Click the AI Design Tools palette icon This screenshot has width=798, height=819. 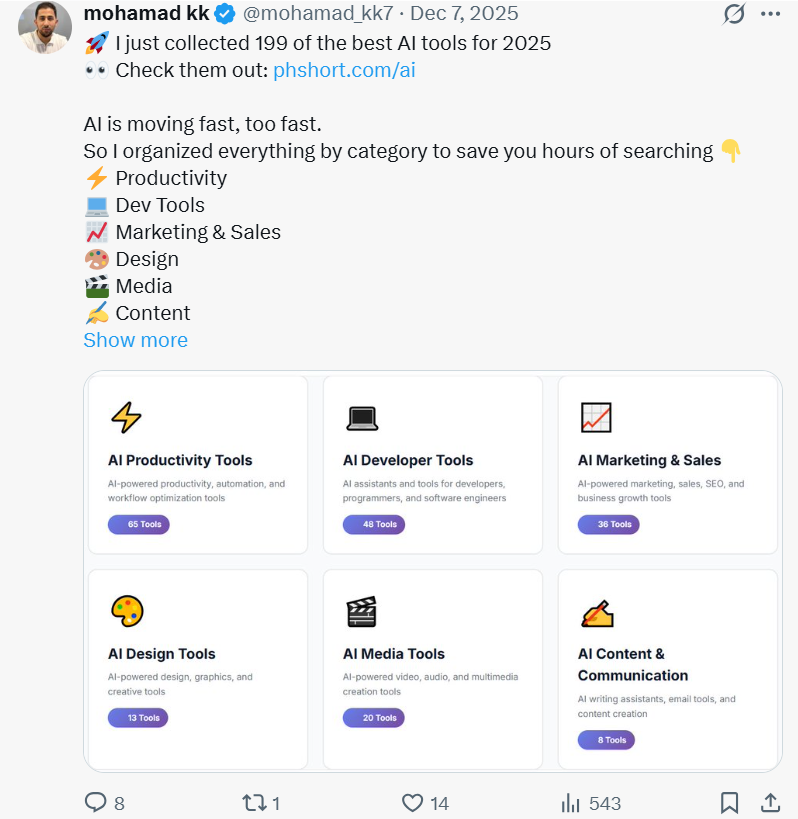coord(127,610)
